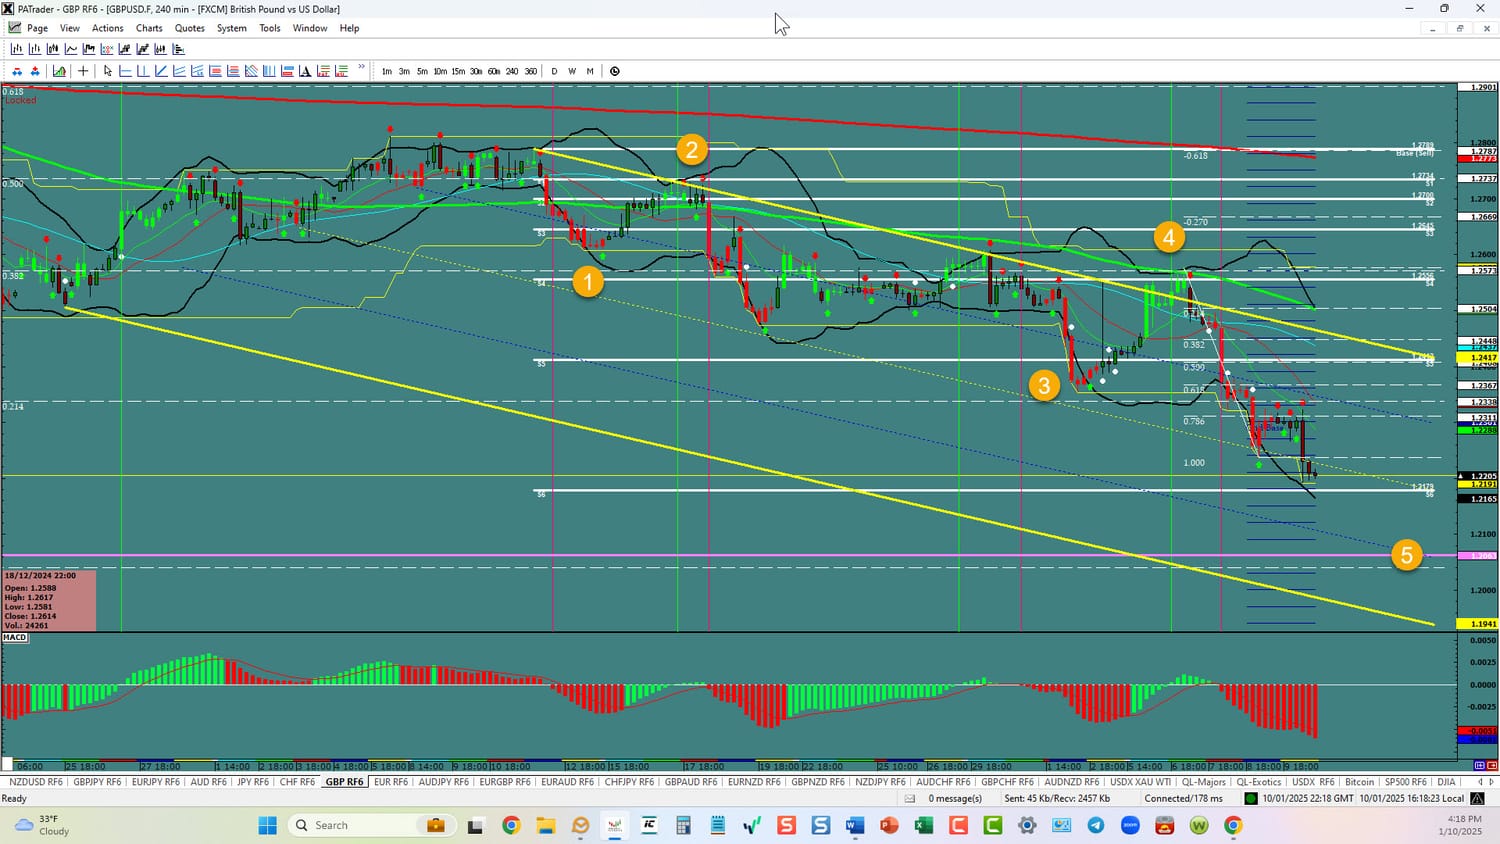The height and width of the screenshot is (844, 1500).
Task: Select the step line chart type icon
Action: (89, 49)
